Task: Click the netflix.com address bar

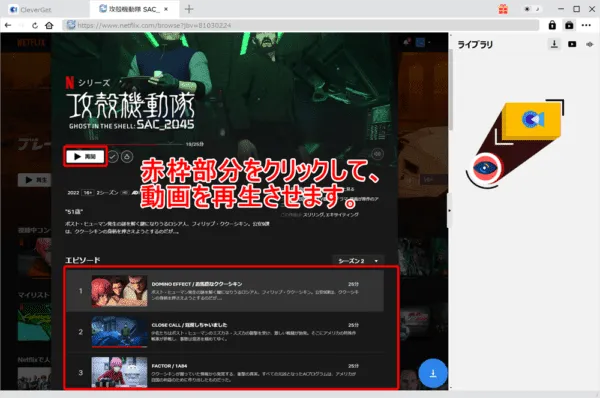Action: pos(300,25)
